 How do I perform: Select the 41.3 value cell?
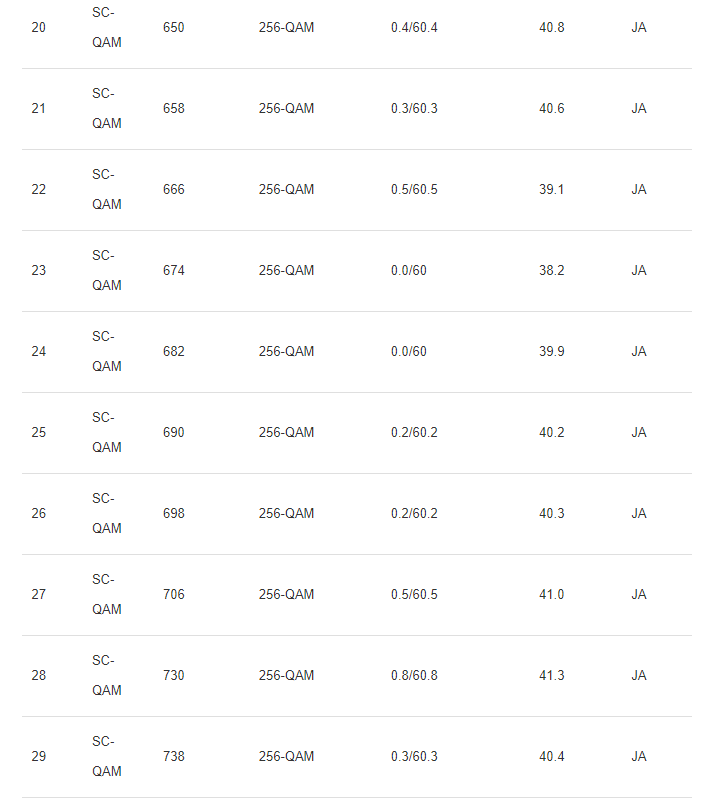pyautogui.click(x=551, y=675)
